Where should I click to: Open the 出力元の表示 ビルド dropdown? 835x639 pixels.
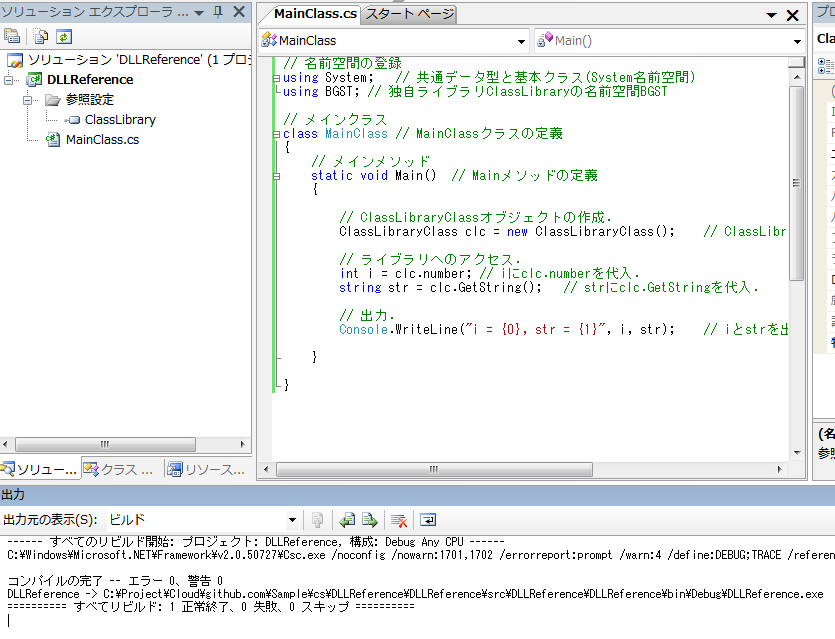click(292, 520)
